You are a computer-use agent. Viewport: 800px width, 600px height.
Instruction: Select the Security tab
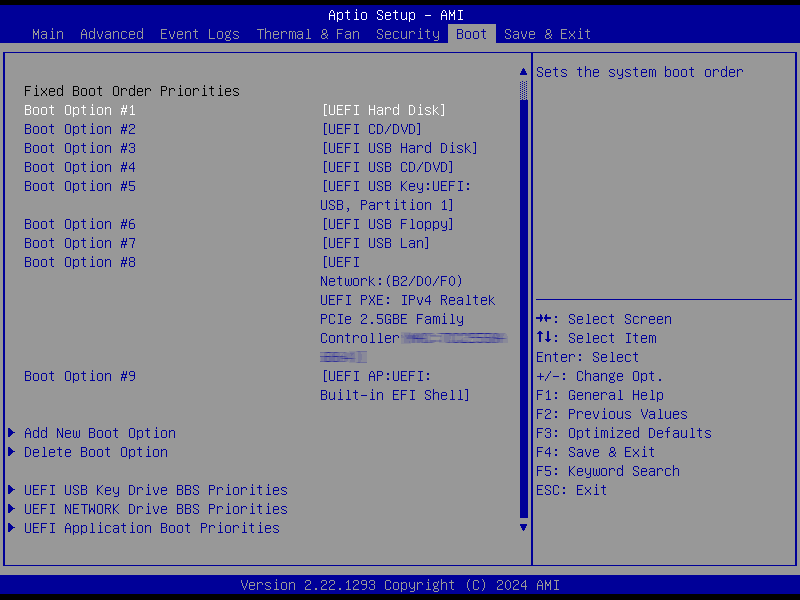point(408,34)
